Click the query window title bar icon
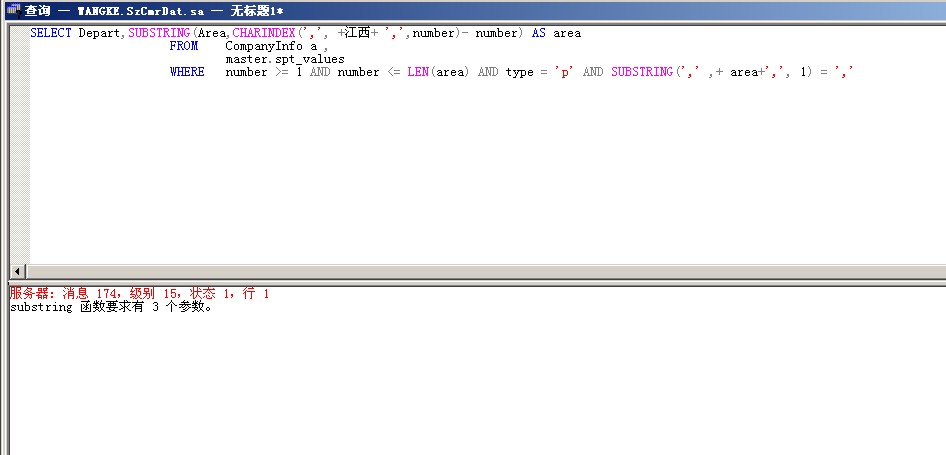This screenshot has height=455, width=946. click(13, 10)
